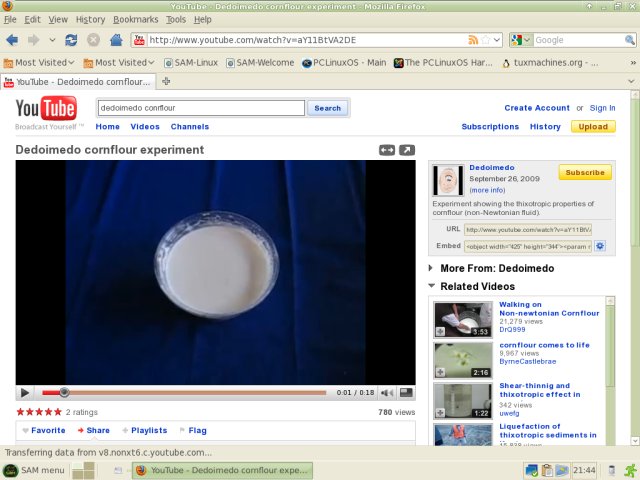Reload the page with the refresh icon
640x480 pixels.
click(71, 40)
